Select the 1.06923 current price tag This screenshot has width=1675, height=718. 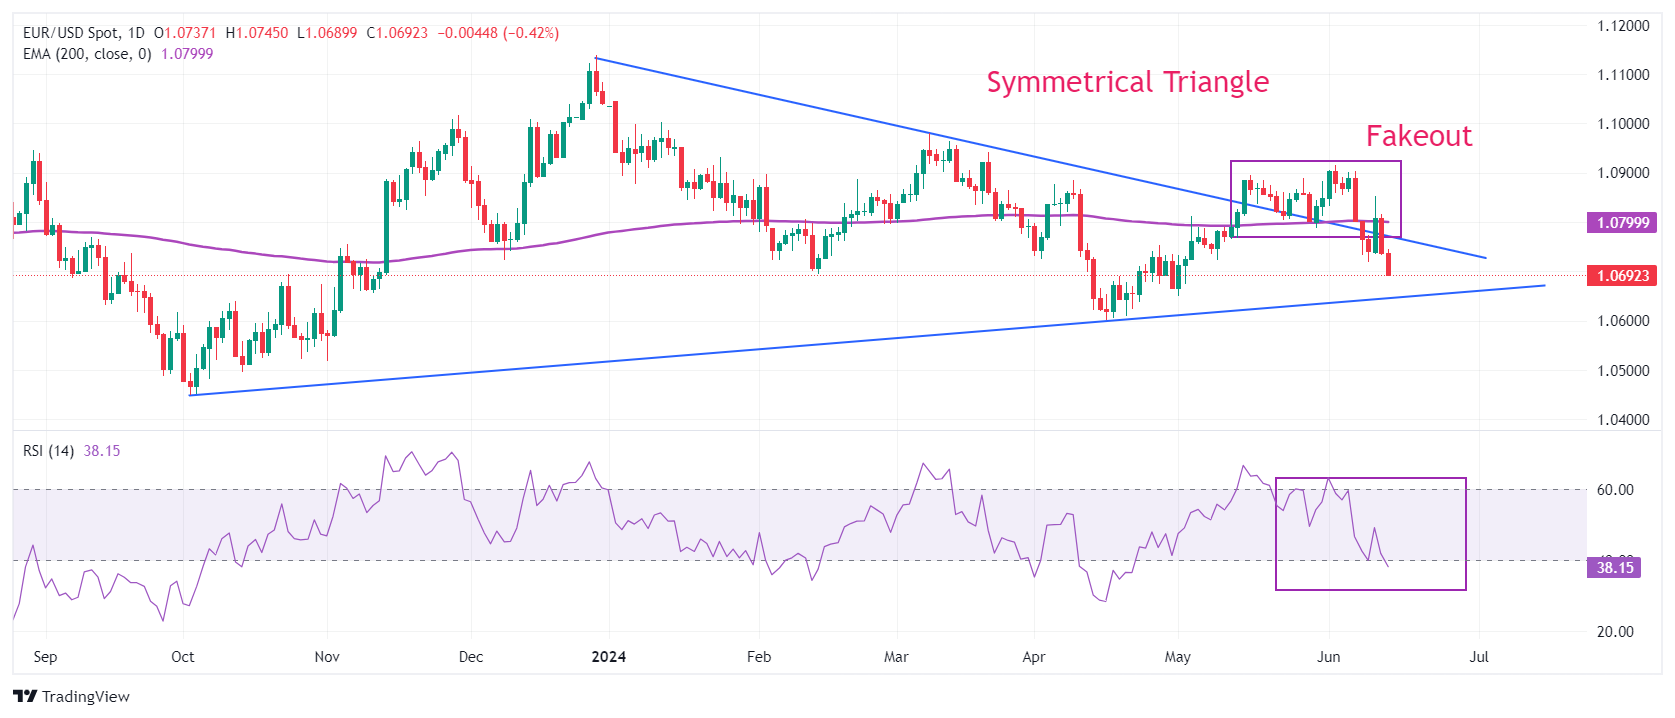pos(1622,275)
